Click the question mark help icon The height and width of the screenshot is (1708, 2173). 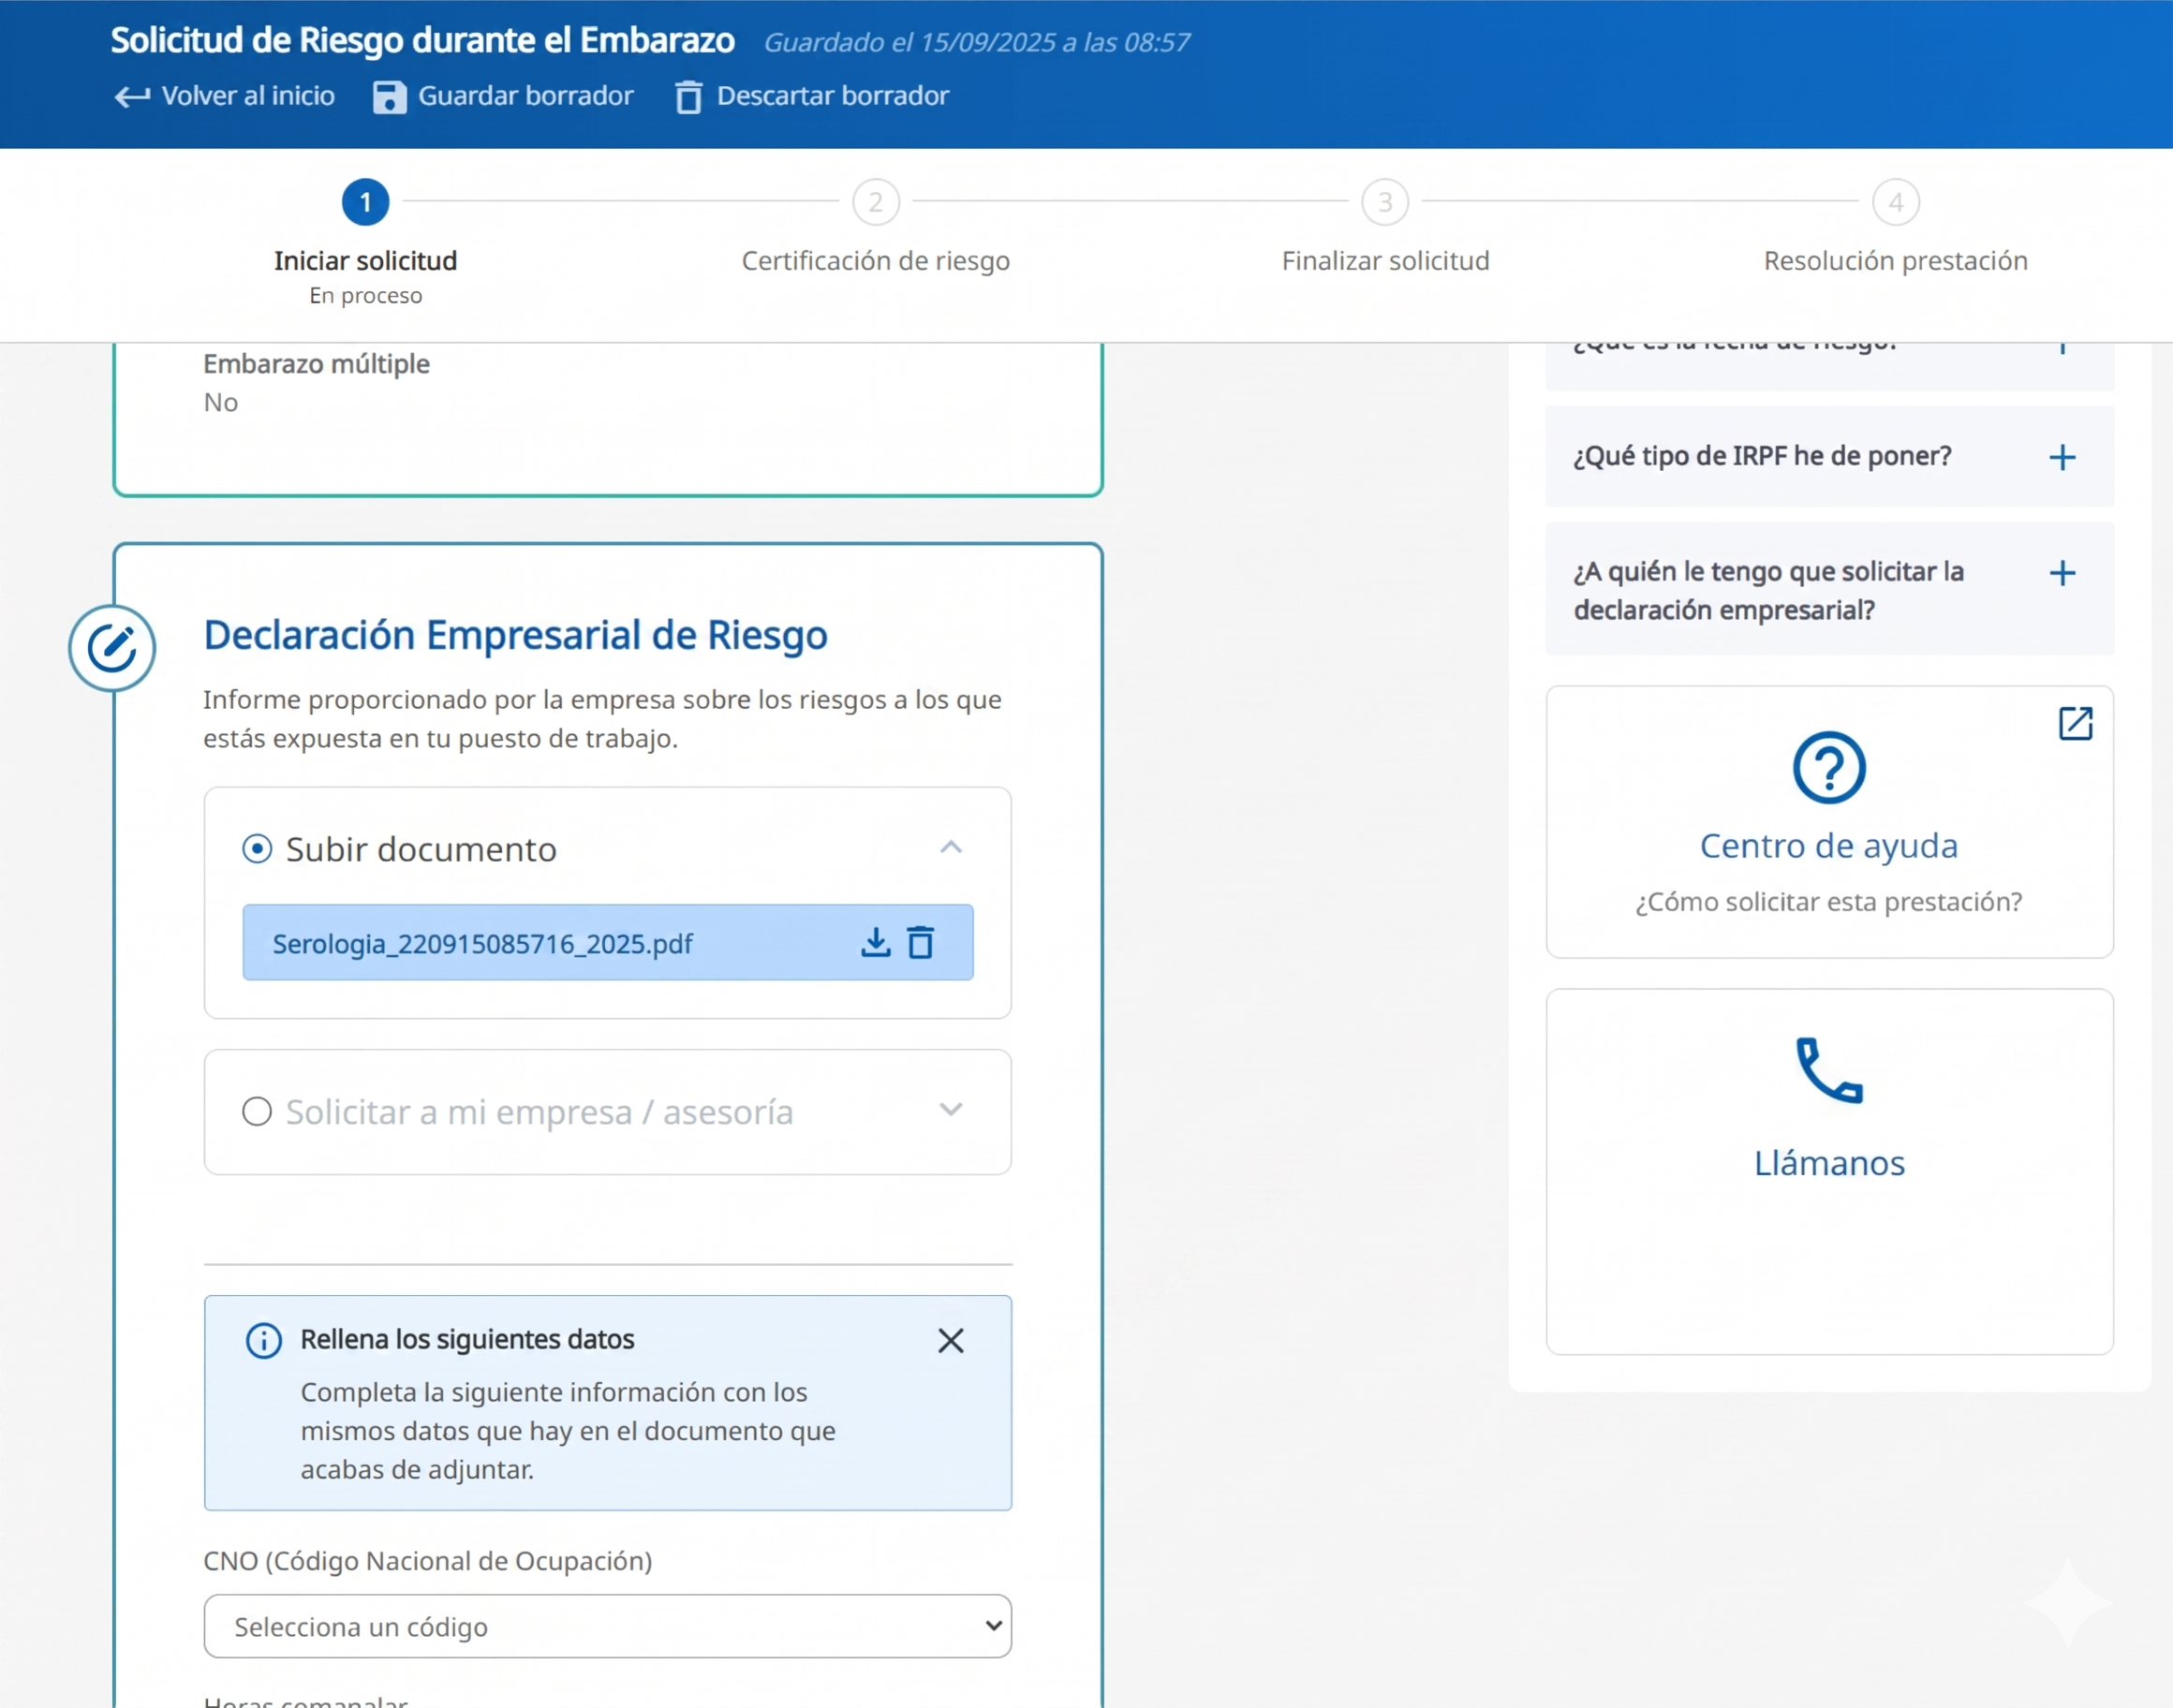click(x=1828, y=768)
